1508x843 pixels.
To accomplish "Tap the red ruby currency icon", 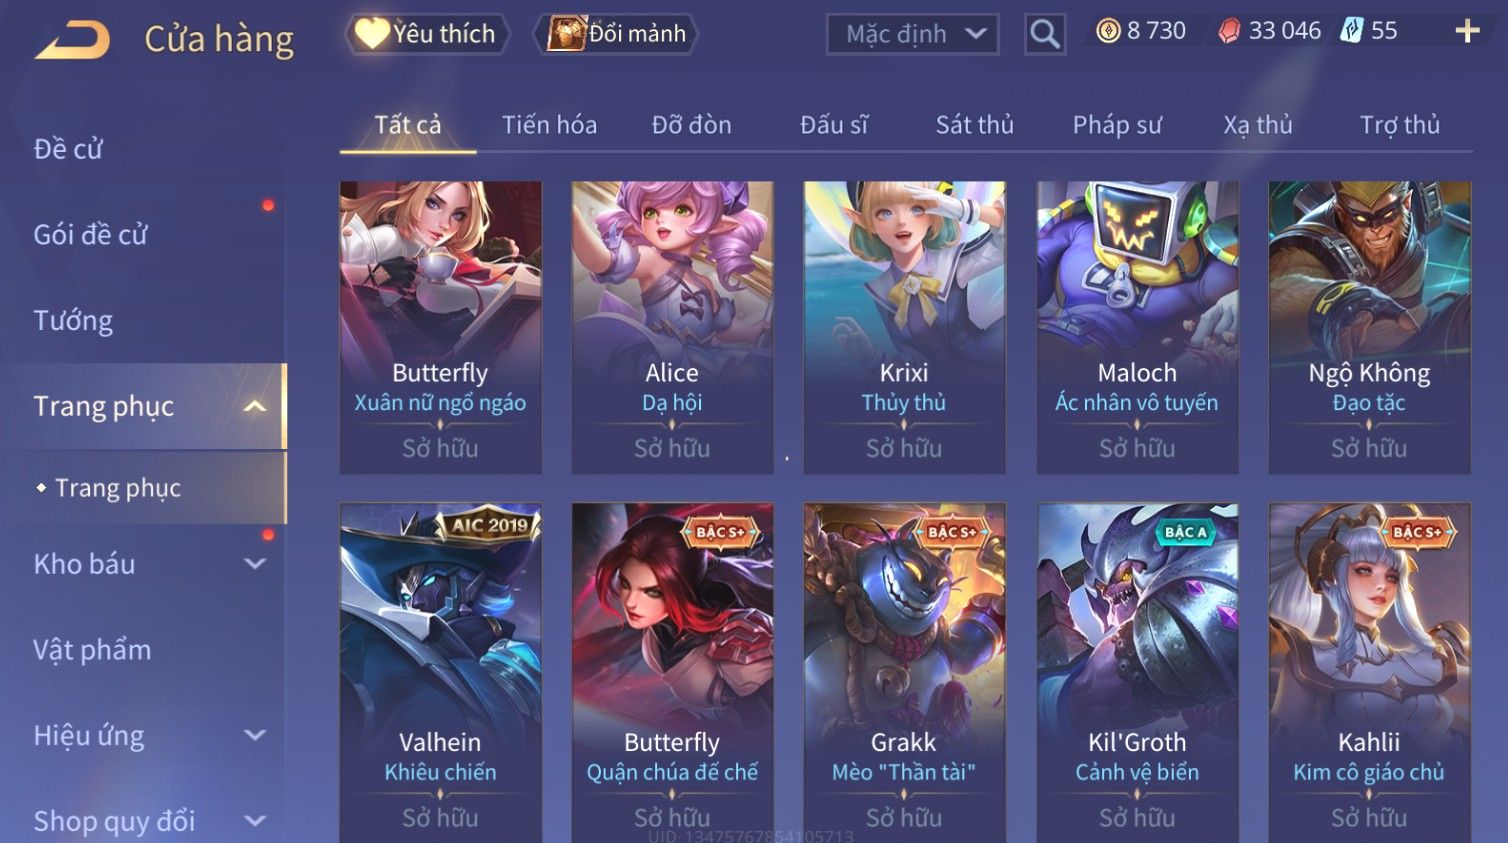I will coord(1229,31).
